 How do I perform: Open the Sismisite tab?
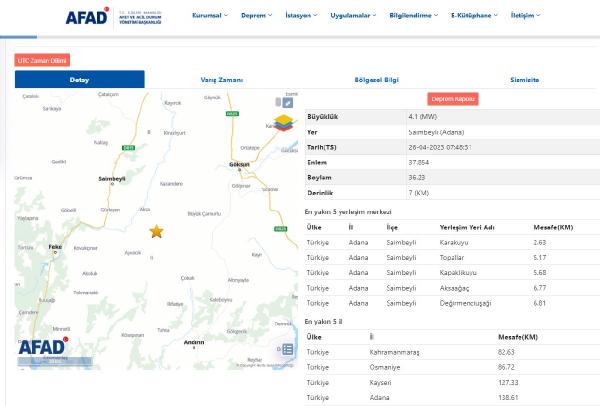click(525, 79)
